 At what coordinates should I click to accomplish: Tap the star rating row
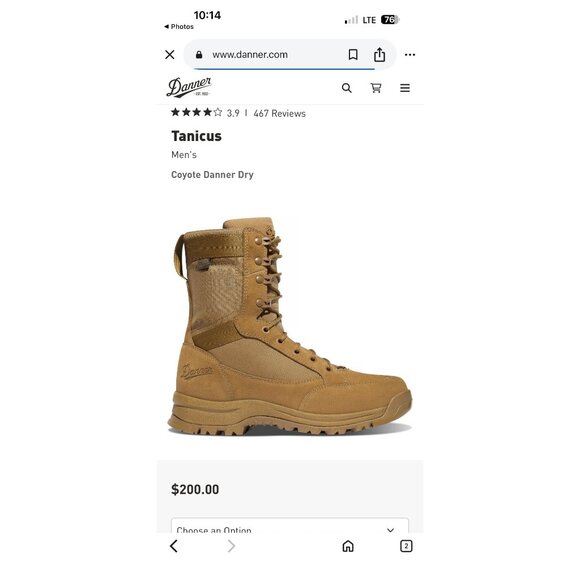(x=196, y=112)
